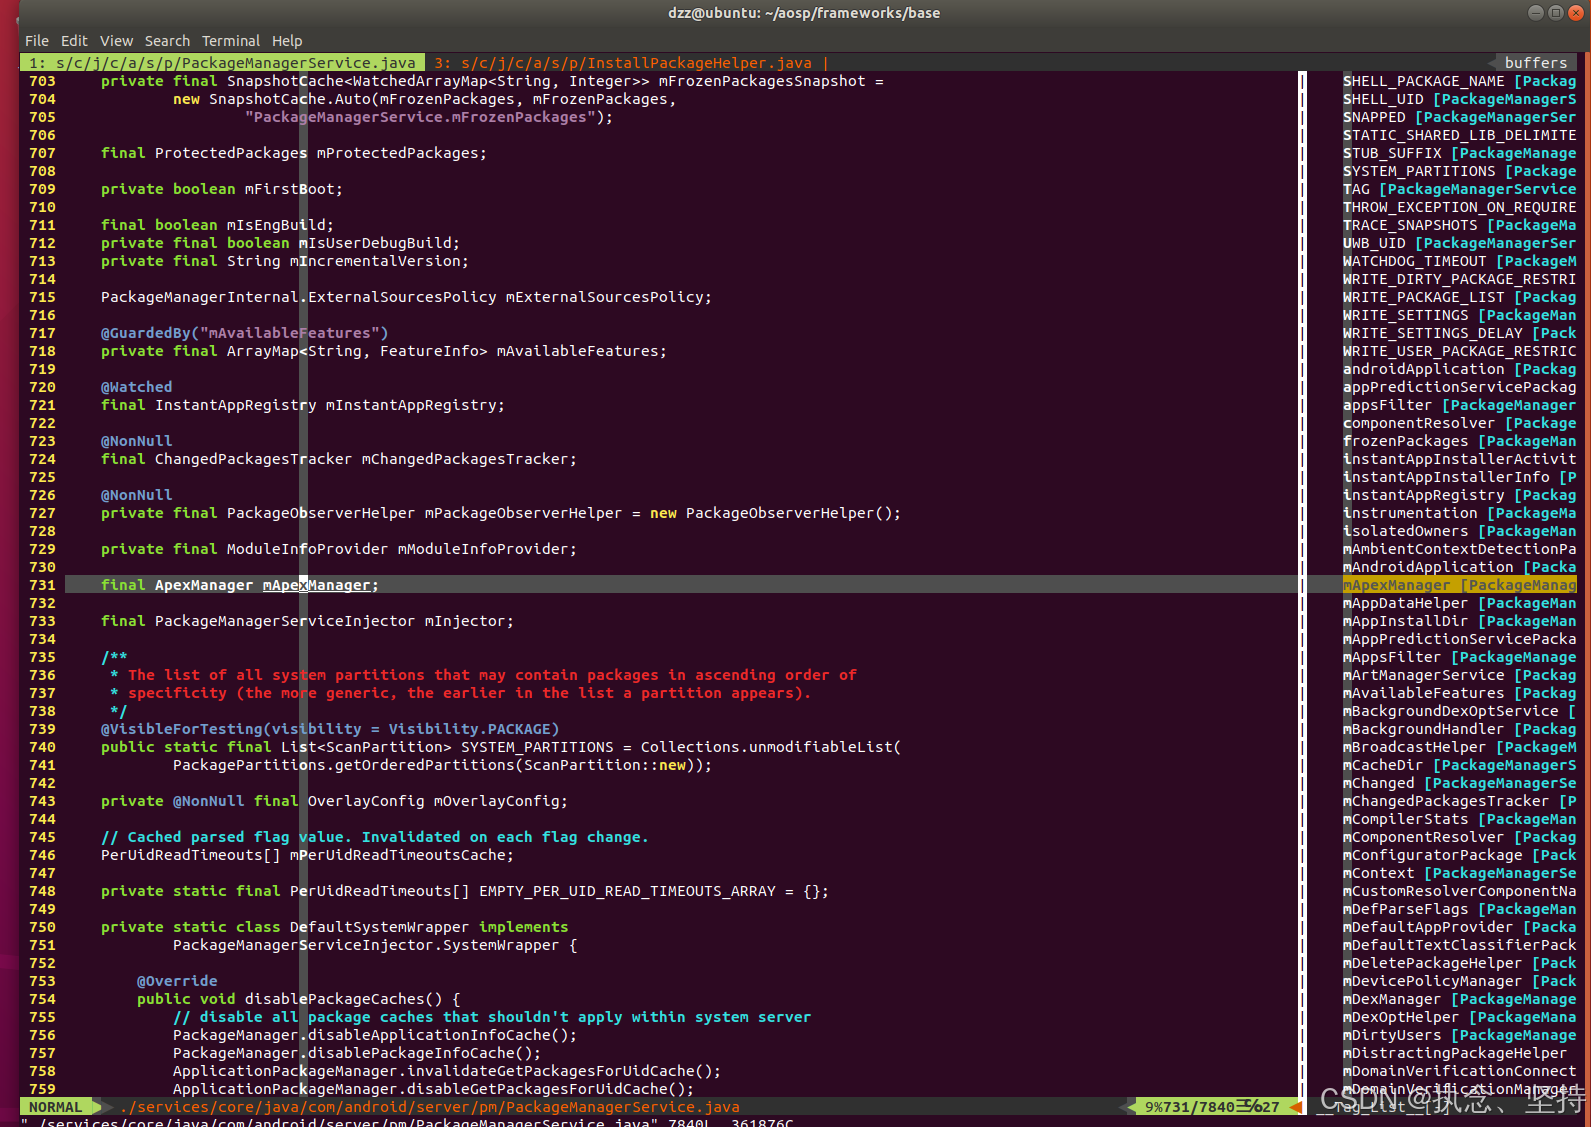
Task: Place cursor on mModuleInfoProvider declaration
Action: (x=339, y=549)
